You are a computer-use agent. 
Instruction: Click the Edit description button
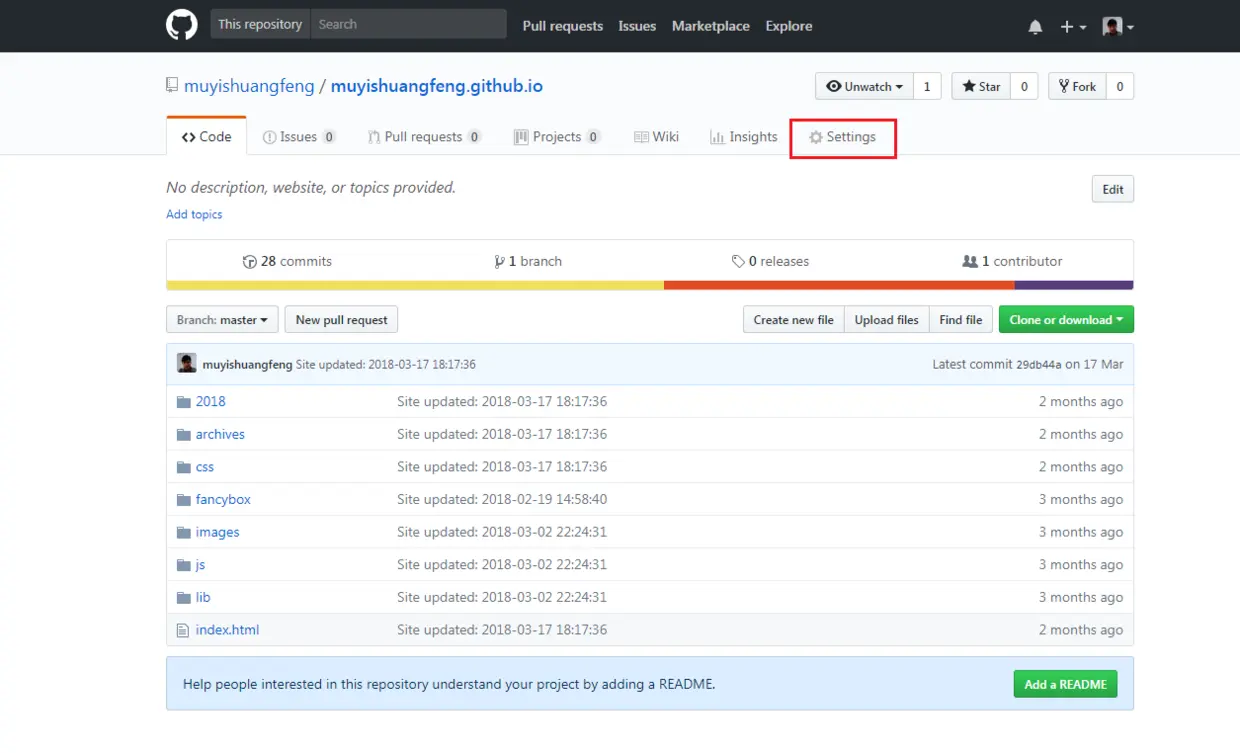[1113, 189]
